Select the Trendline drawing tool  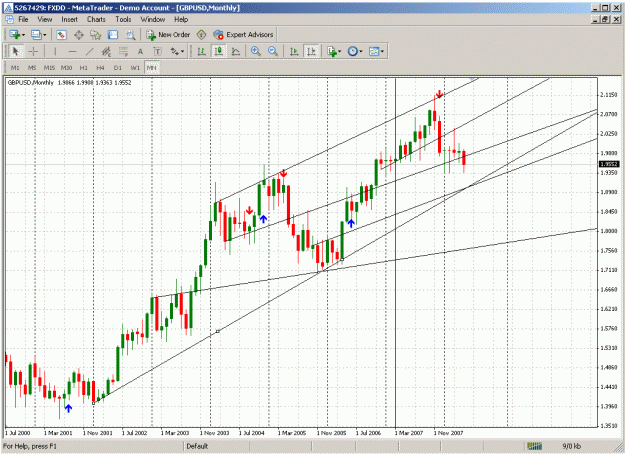pyautogui.click(x=89, y=51)
